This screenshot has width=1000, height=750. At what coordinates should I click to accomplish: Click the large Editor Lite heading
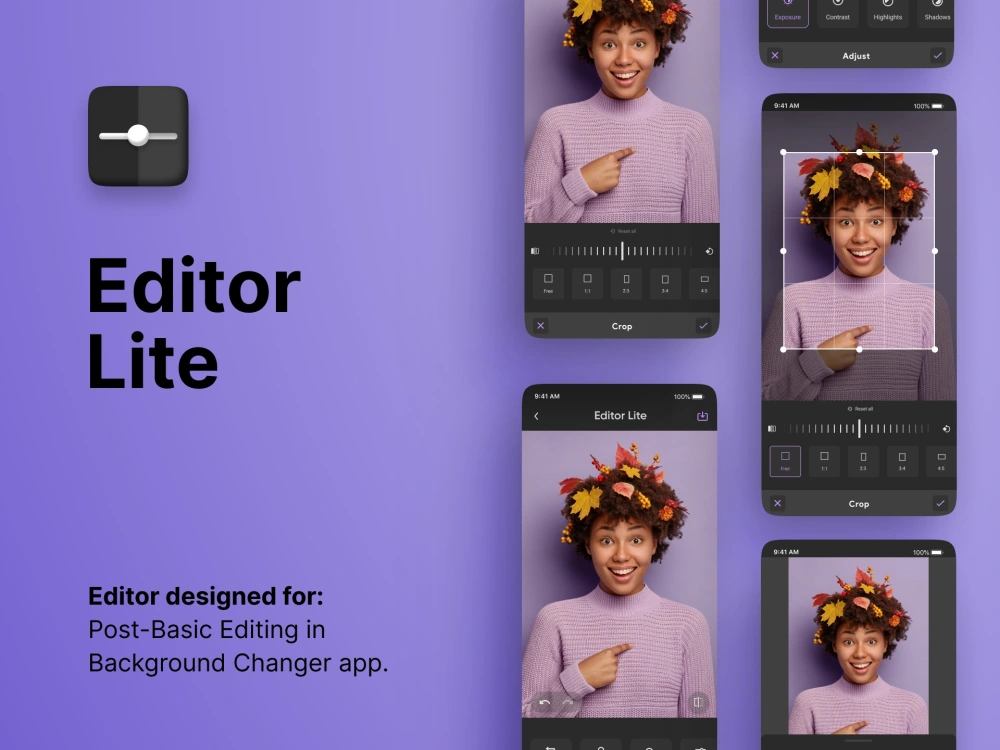[x=193, y=323]
